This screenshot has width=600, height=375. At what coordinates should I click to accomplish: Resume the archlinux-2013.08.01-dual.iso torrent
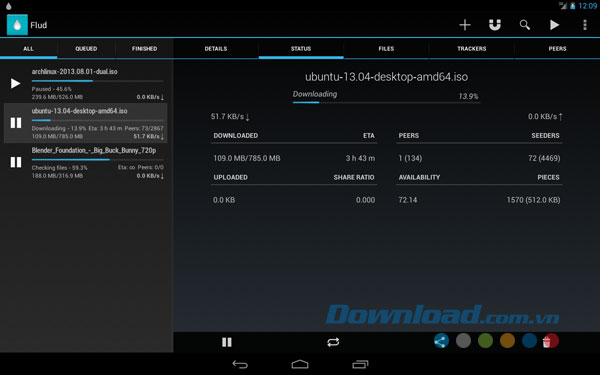click(x=15, y=83)
